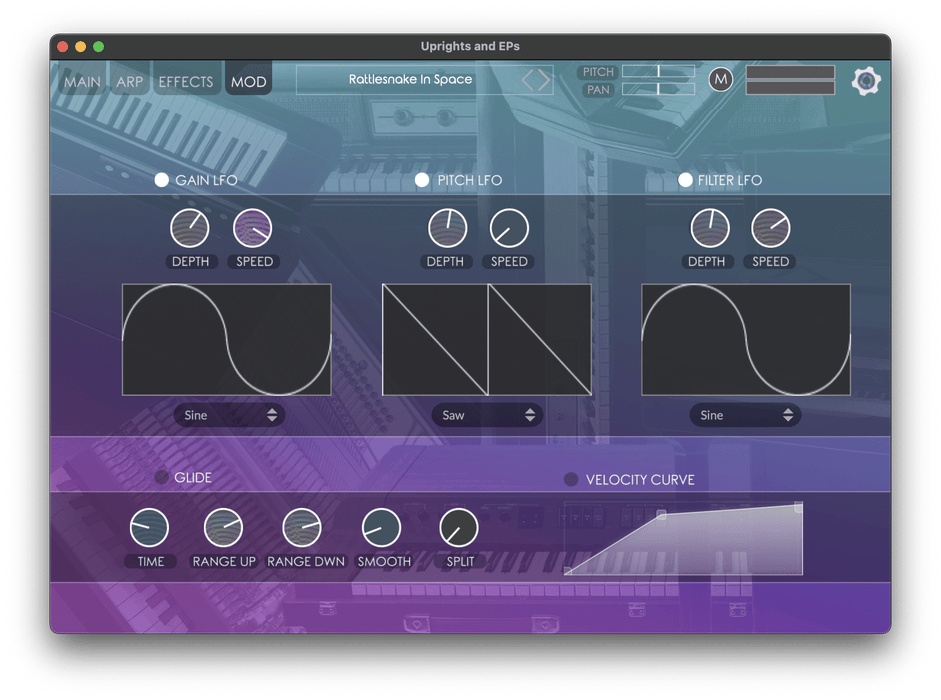Toggle the Pitch LFO switch
This screenshot has height=700, width=941.
tap(423, 180)
